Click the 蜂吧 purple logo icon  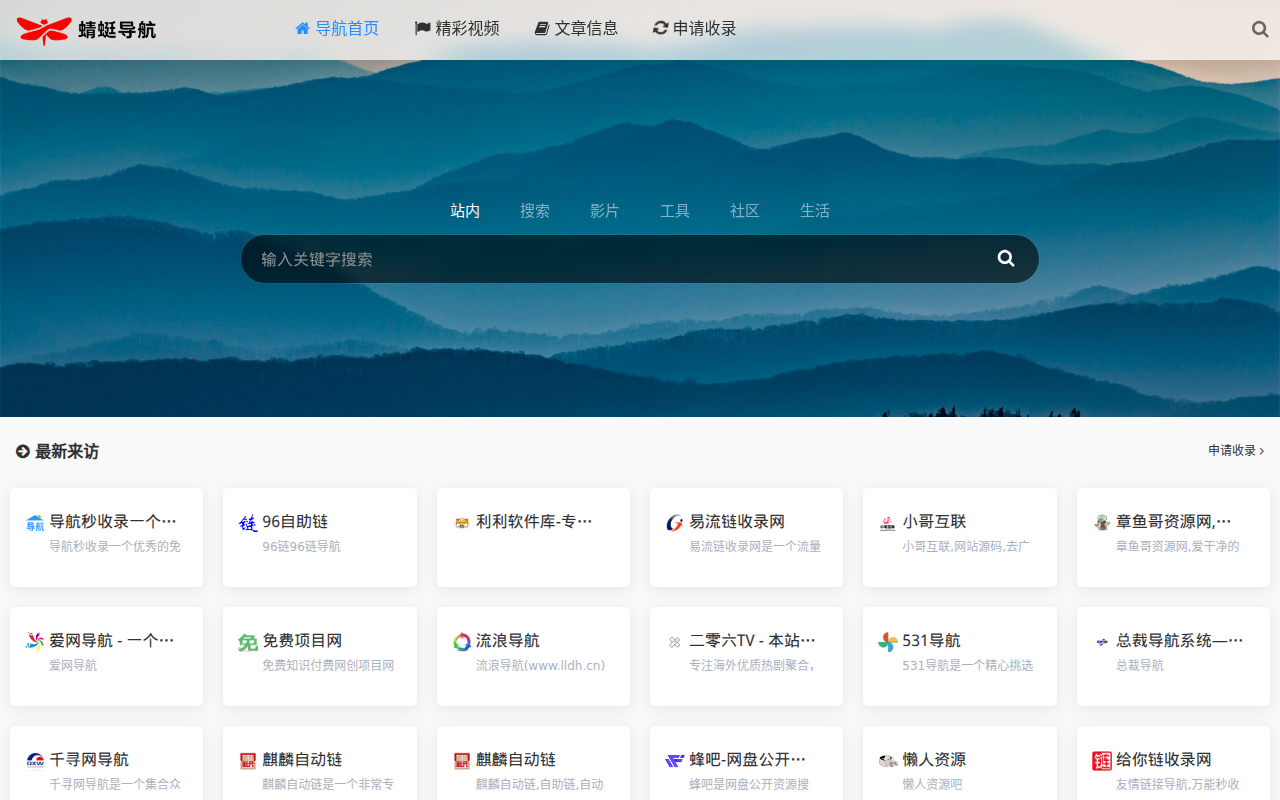coord(675,761)
